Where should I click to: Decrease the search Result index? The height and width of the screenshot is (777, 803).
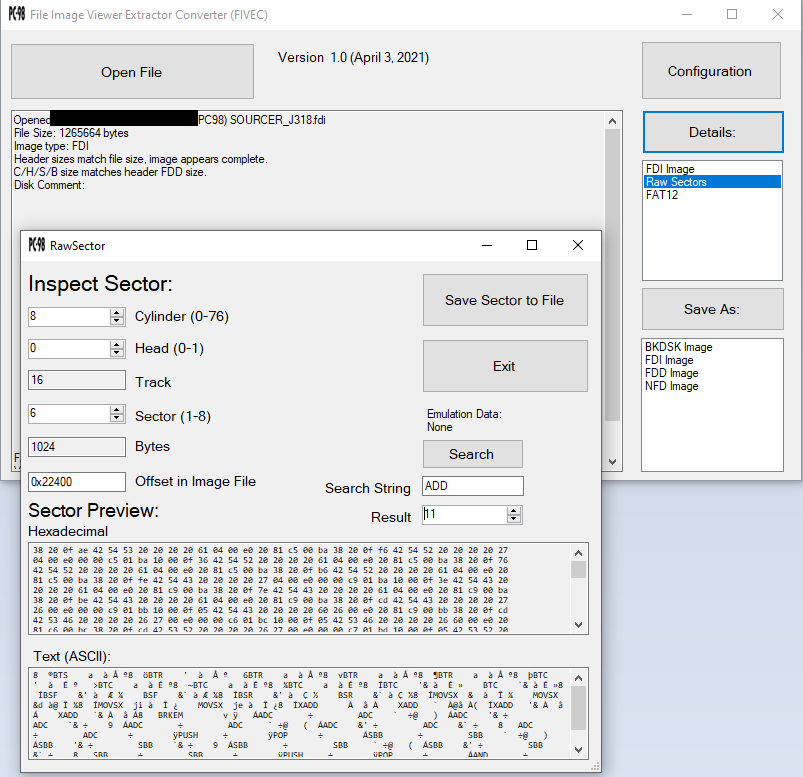[x=514, y=519]
